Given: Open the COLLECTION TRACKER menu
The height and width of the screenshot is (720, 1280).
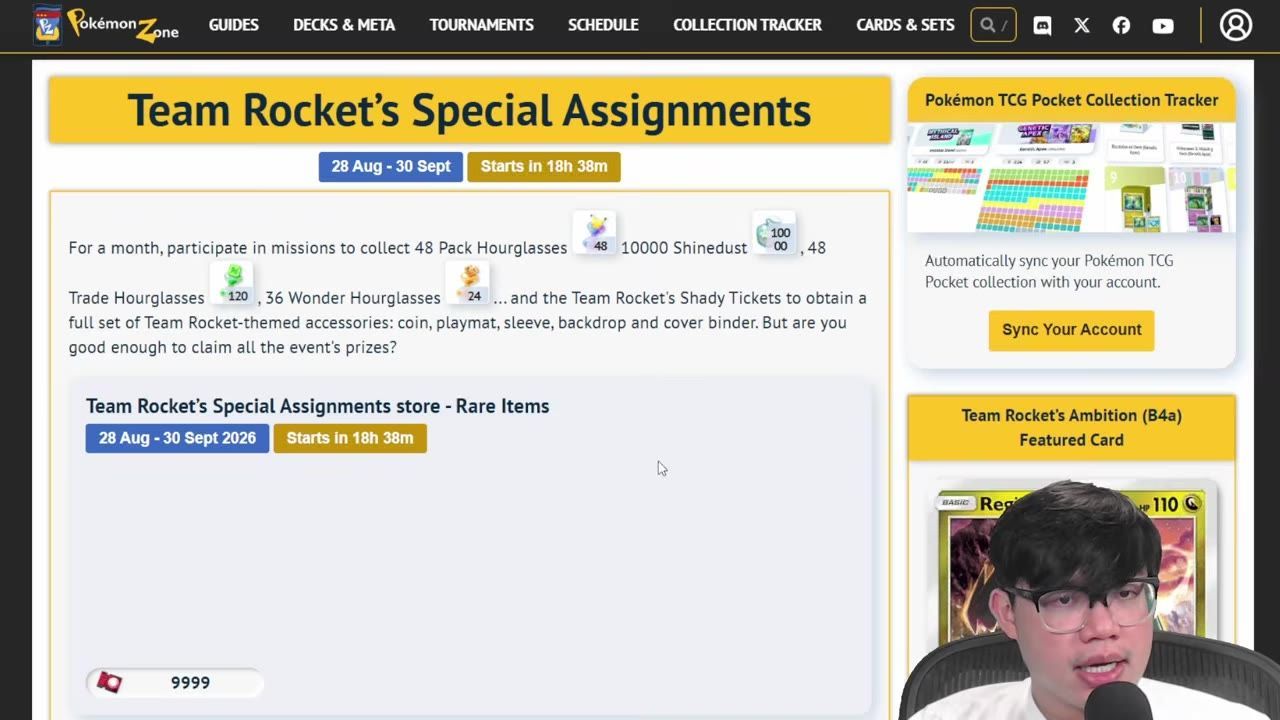Looking at the screenshot, I should [748, 25].
